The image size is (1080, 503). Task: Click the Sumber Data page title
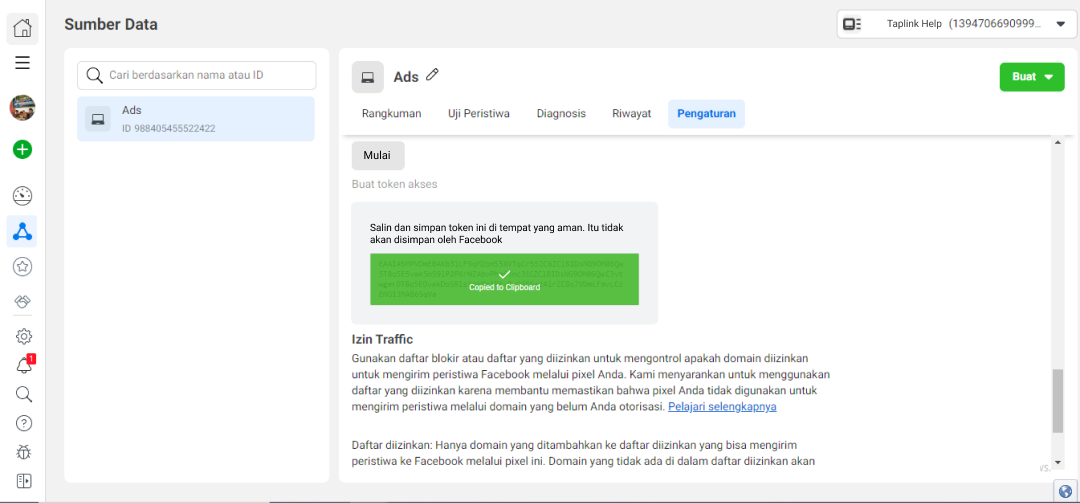(111, 25)
